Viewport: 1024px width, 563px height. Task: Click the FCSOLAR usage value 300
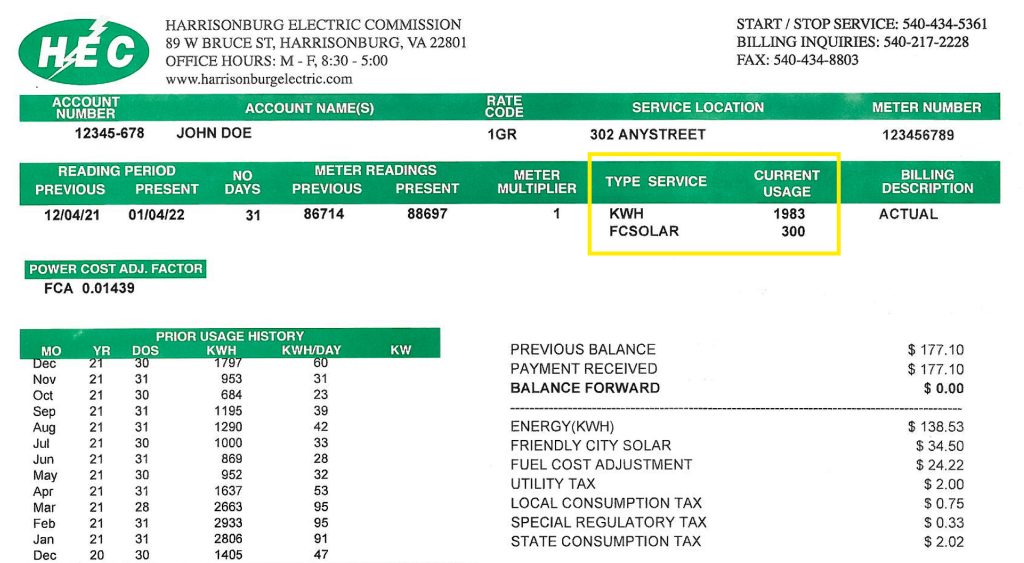[793, 232]
